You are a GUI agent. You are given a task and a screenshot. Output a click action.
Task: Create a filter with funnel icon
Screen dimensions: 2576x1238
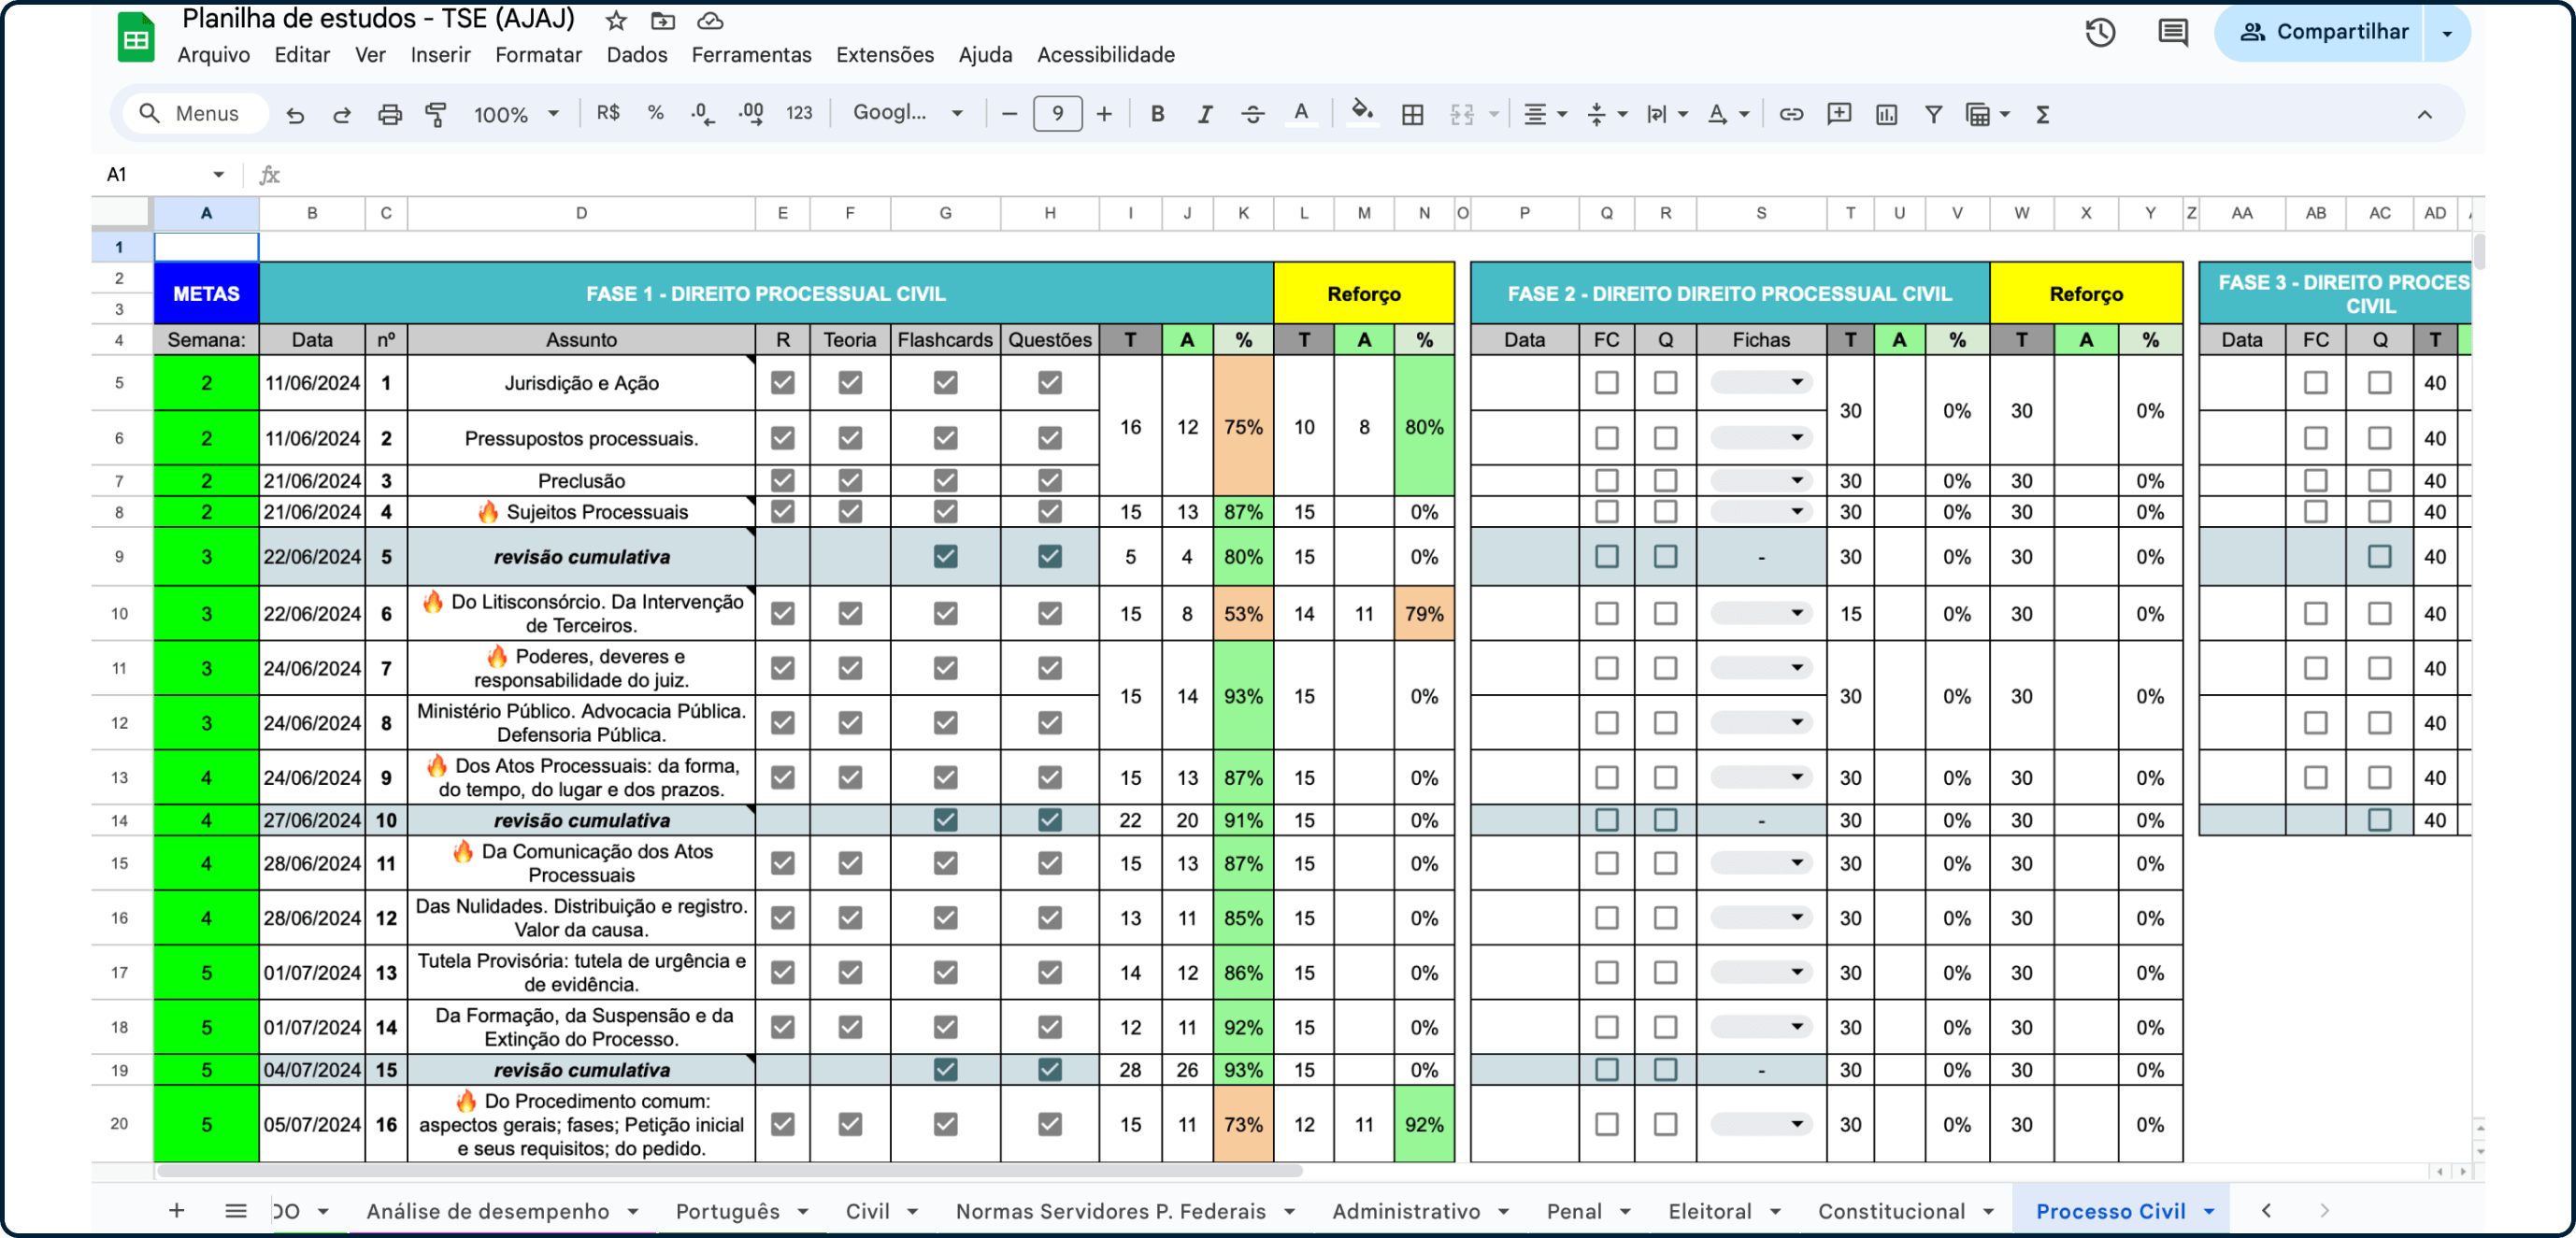click(x=1933, y=114)
